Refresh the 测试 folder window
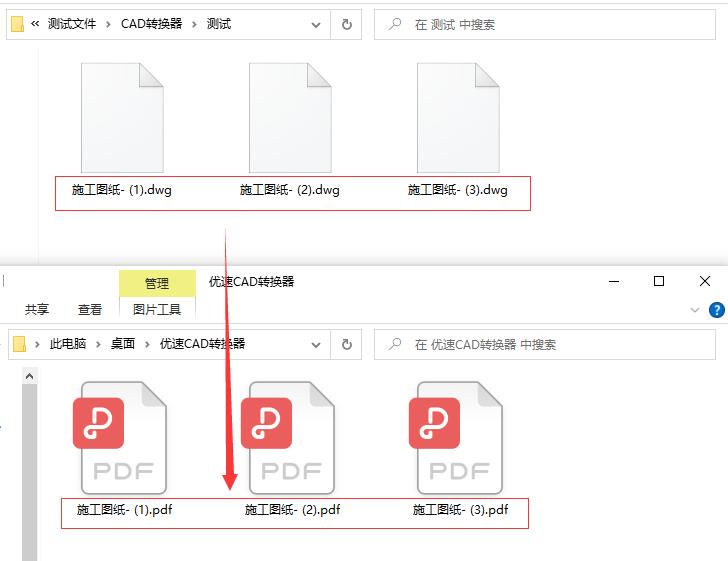The height and width of the screenshot is (561, 728). pyautogui.click(x=346, y=25)
